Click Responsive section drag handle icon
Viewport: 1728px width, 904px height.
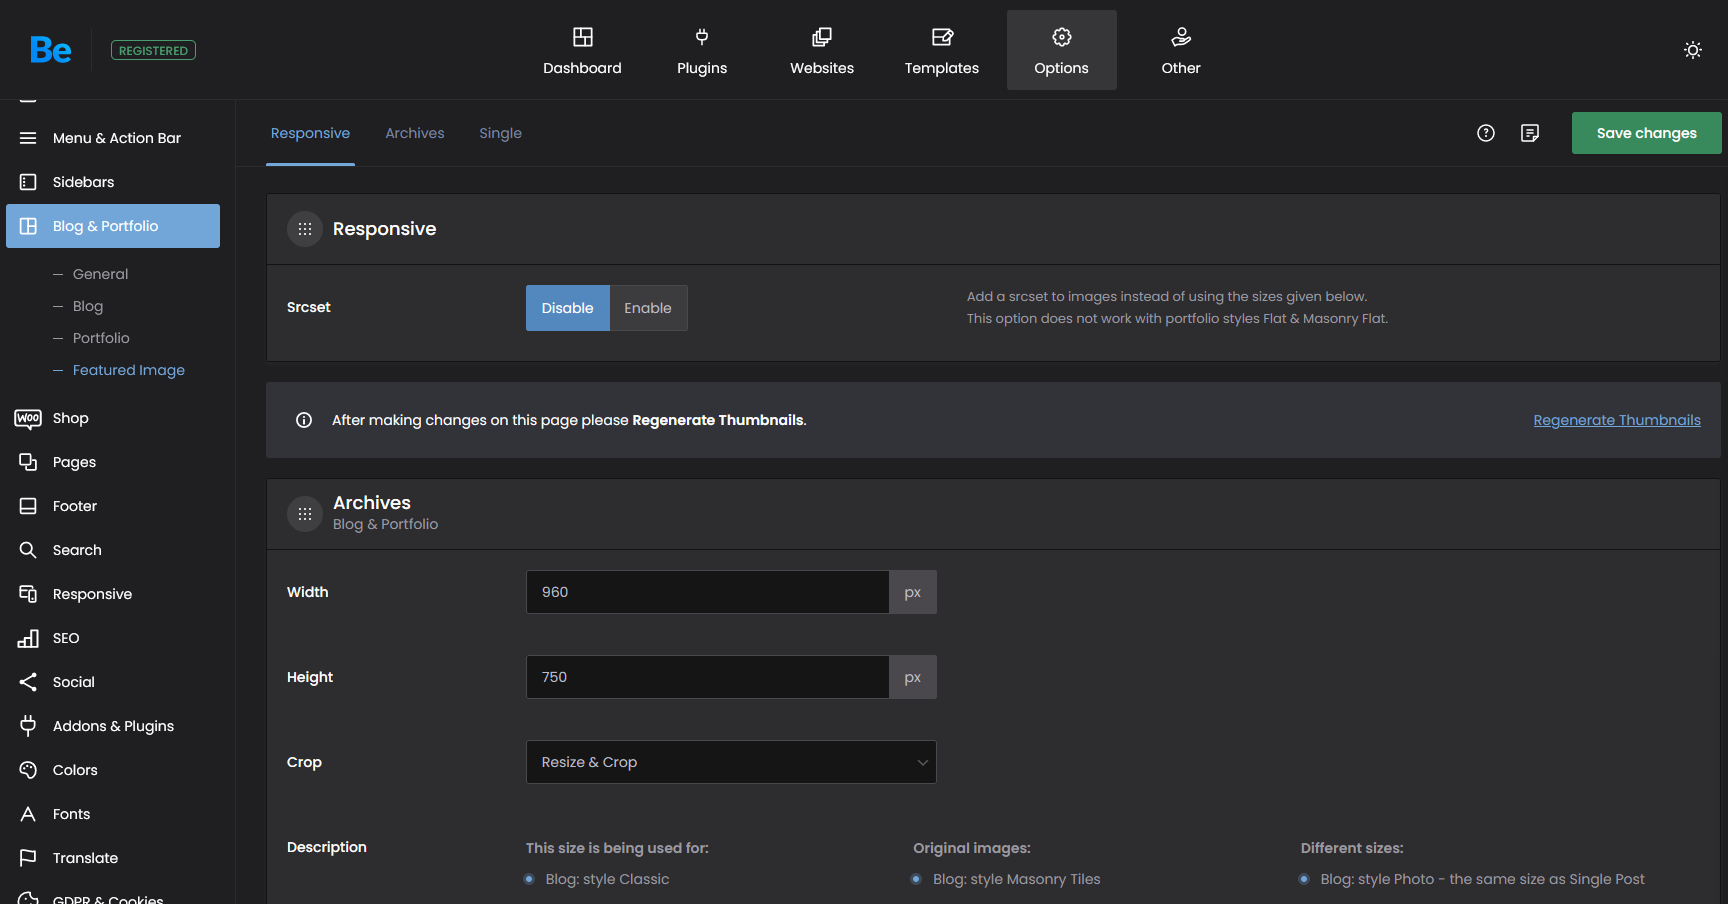coord(305,229)
